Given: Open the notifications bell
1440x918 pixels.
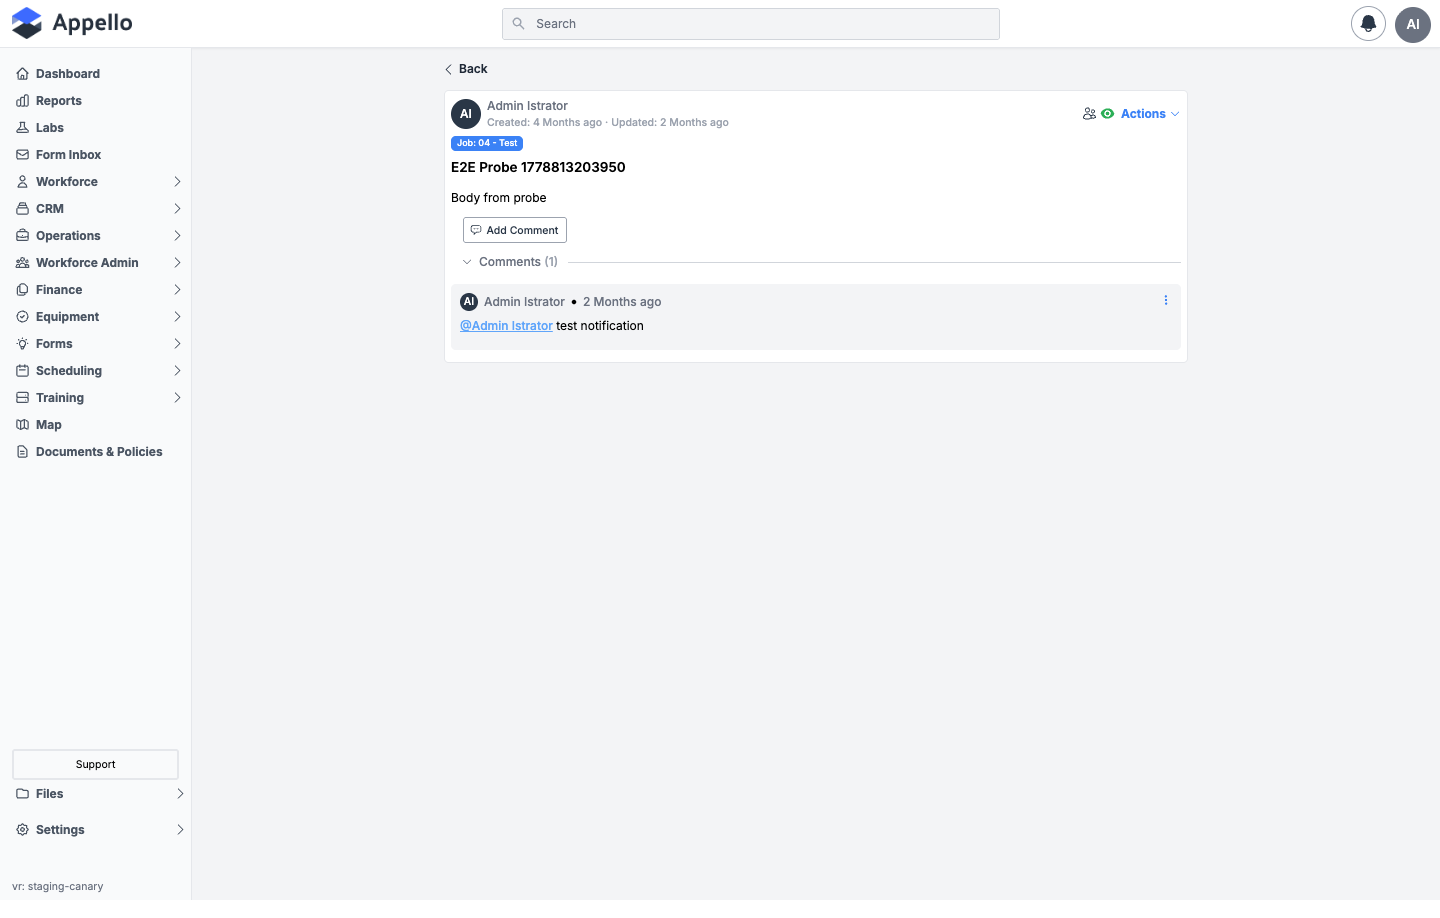Looking at the screenshot, I should coord(1368,24).
